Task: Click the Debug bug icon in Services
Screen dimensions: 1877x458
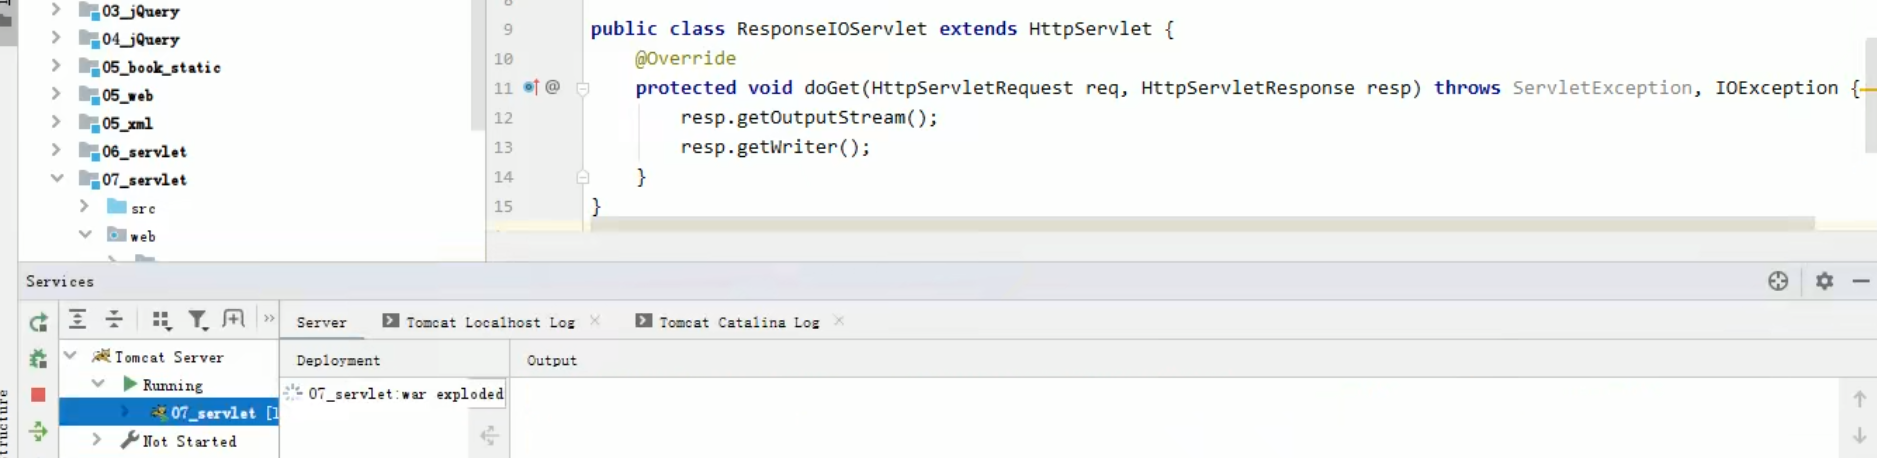Action: click(x=38, y=358)
